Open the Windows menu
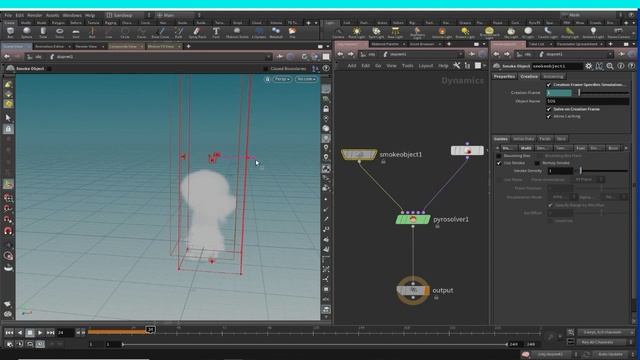Viewport: 640px width, 360px height. pyautogui.click(x=72, y=15)
